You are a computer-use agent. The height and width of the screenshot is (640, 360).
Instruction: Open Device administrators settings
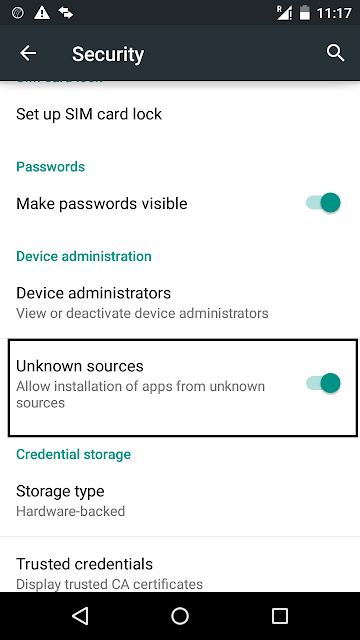click(180, 302)
